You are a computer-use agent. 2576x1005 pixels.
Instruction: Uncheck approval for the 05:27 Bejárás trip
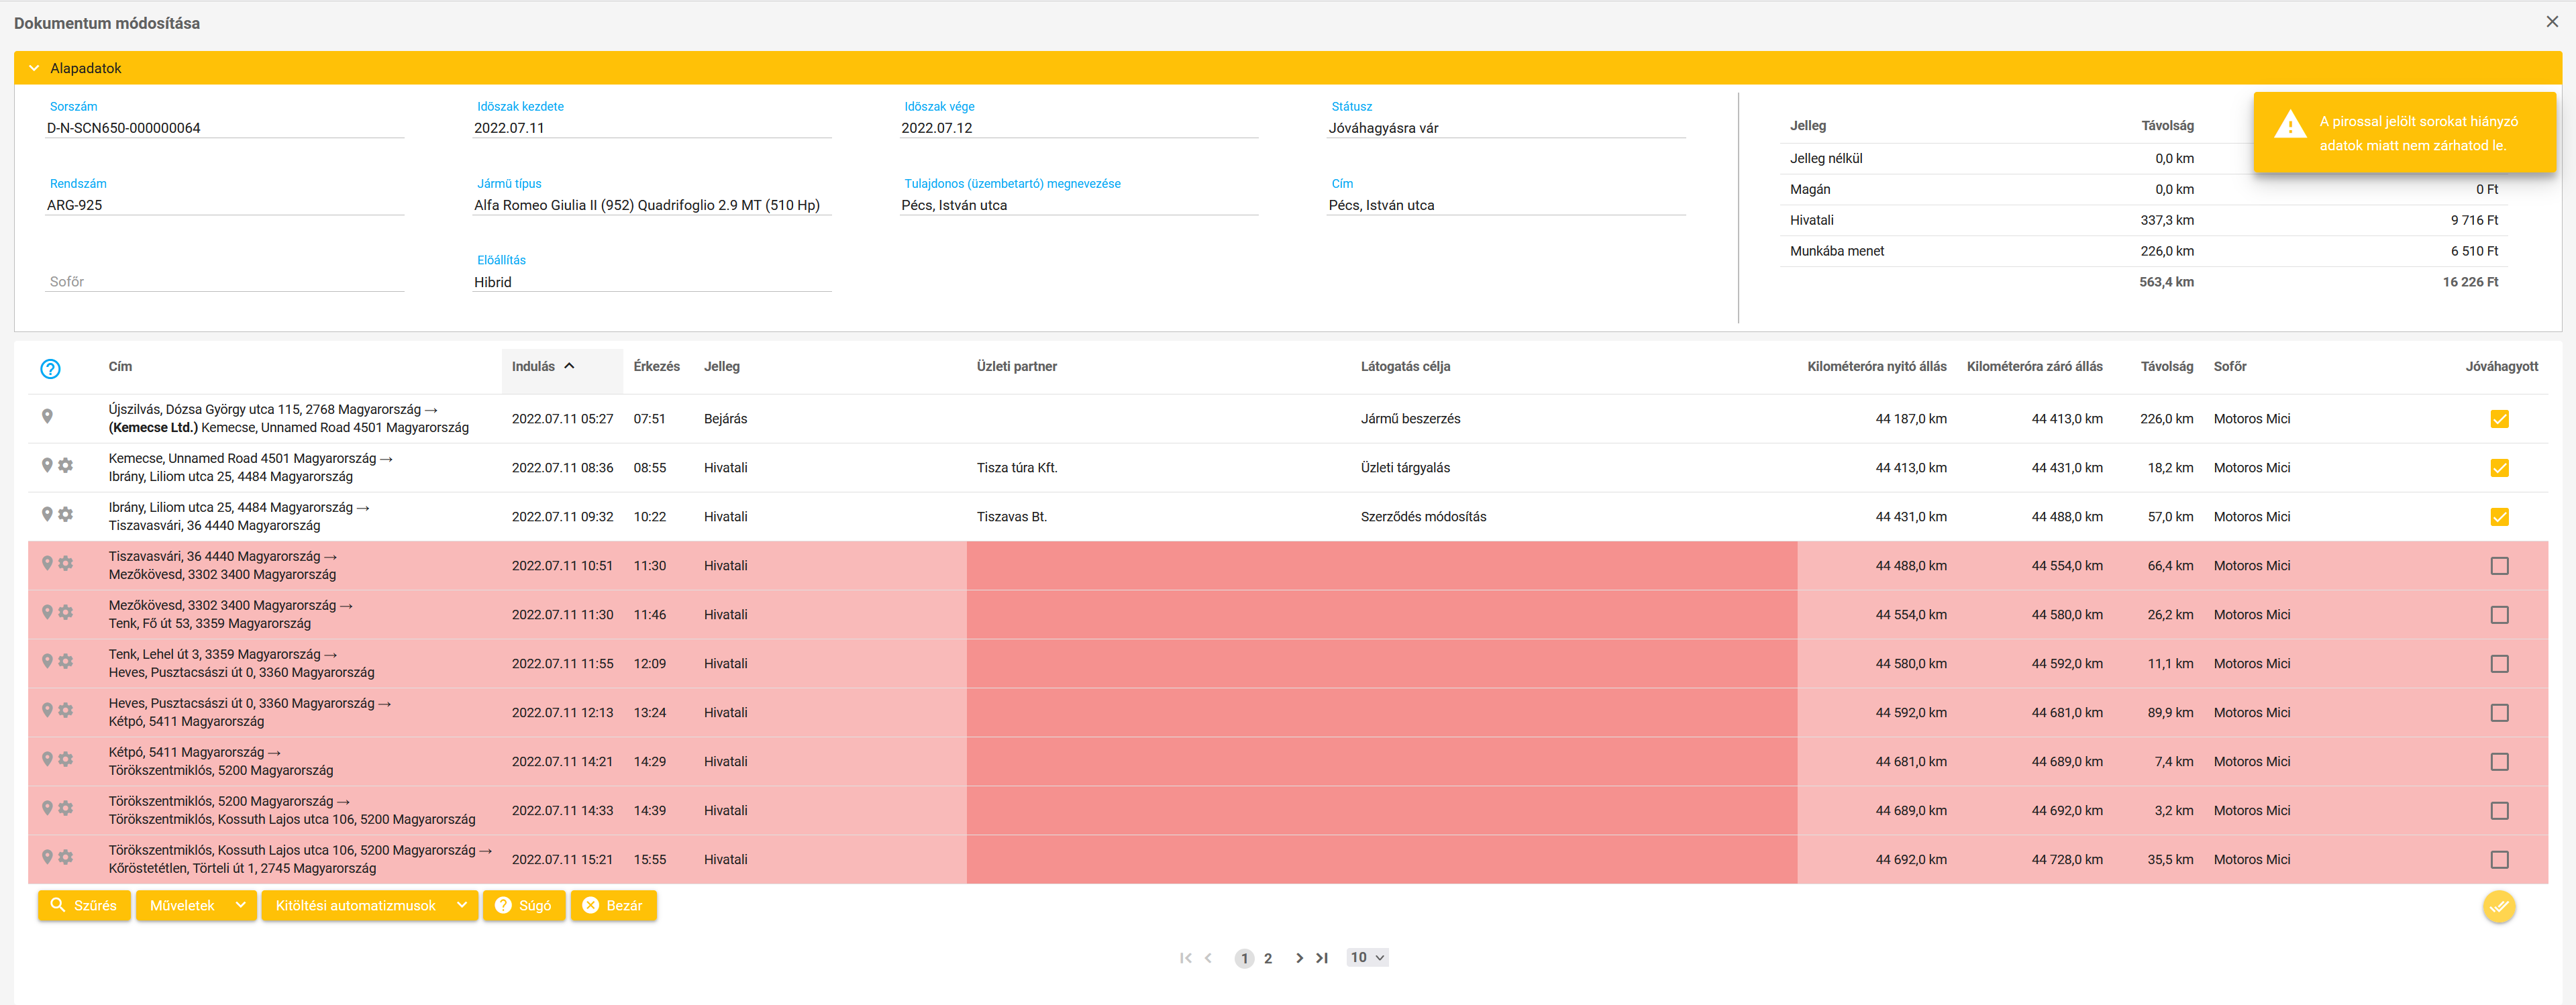pyautogui.click(x=2499, y=419)
